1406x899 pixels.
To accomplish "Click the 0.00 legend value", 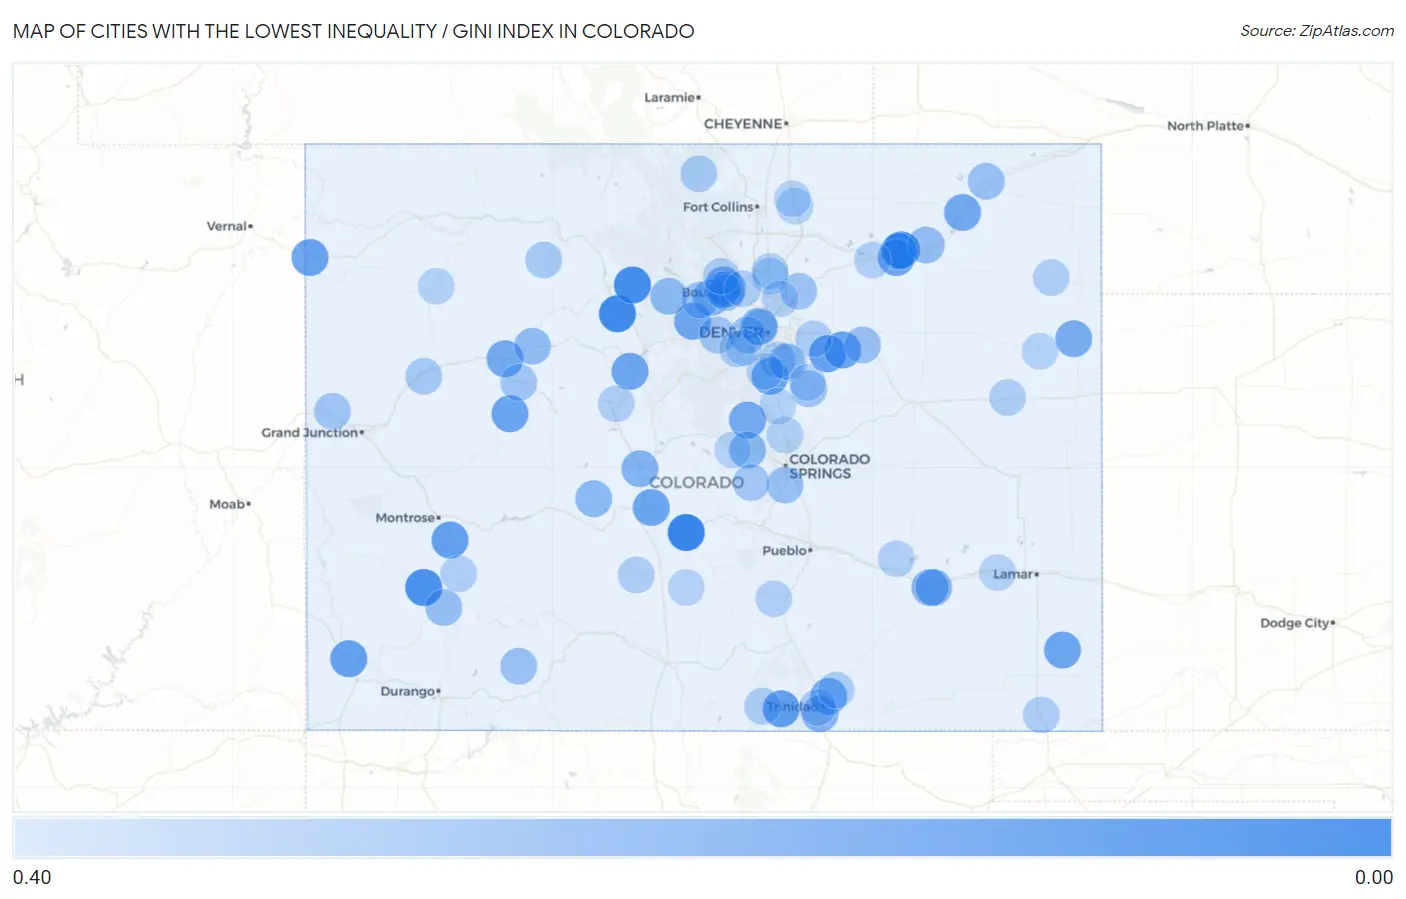I will [1373, 877].
